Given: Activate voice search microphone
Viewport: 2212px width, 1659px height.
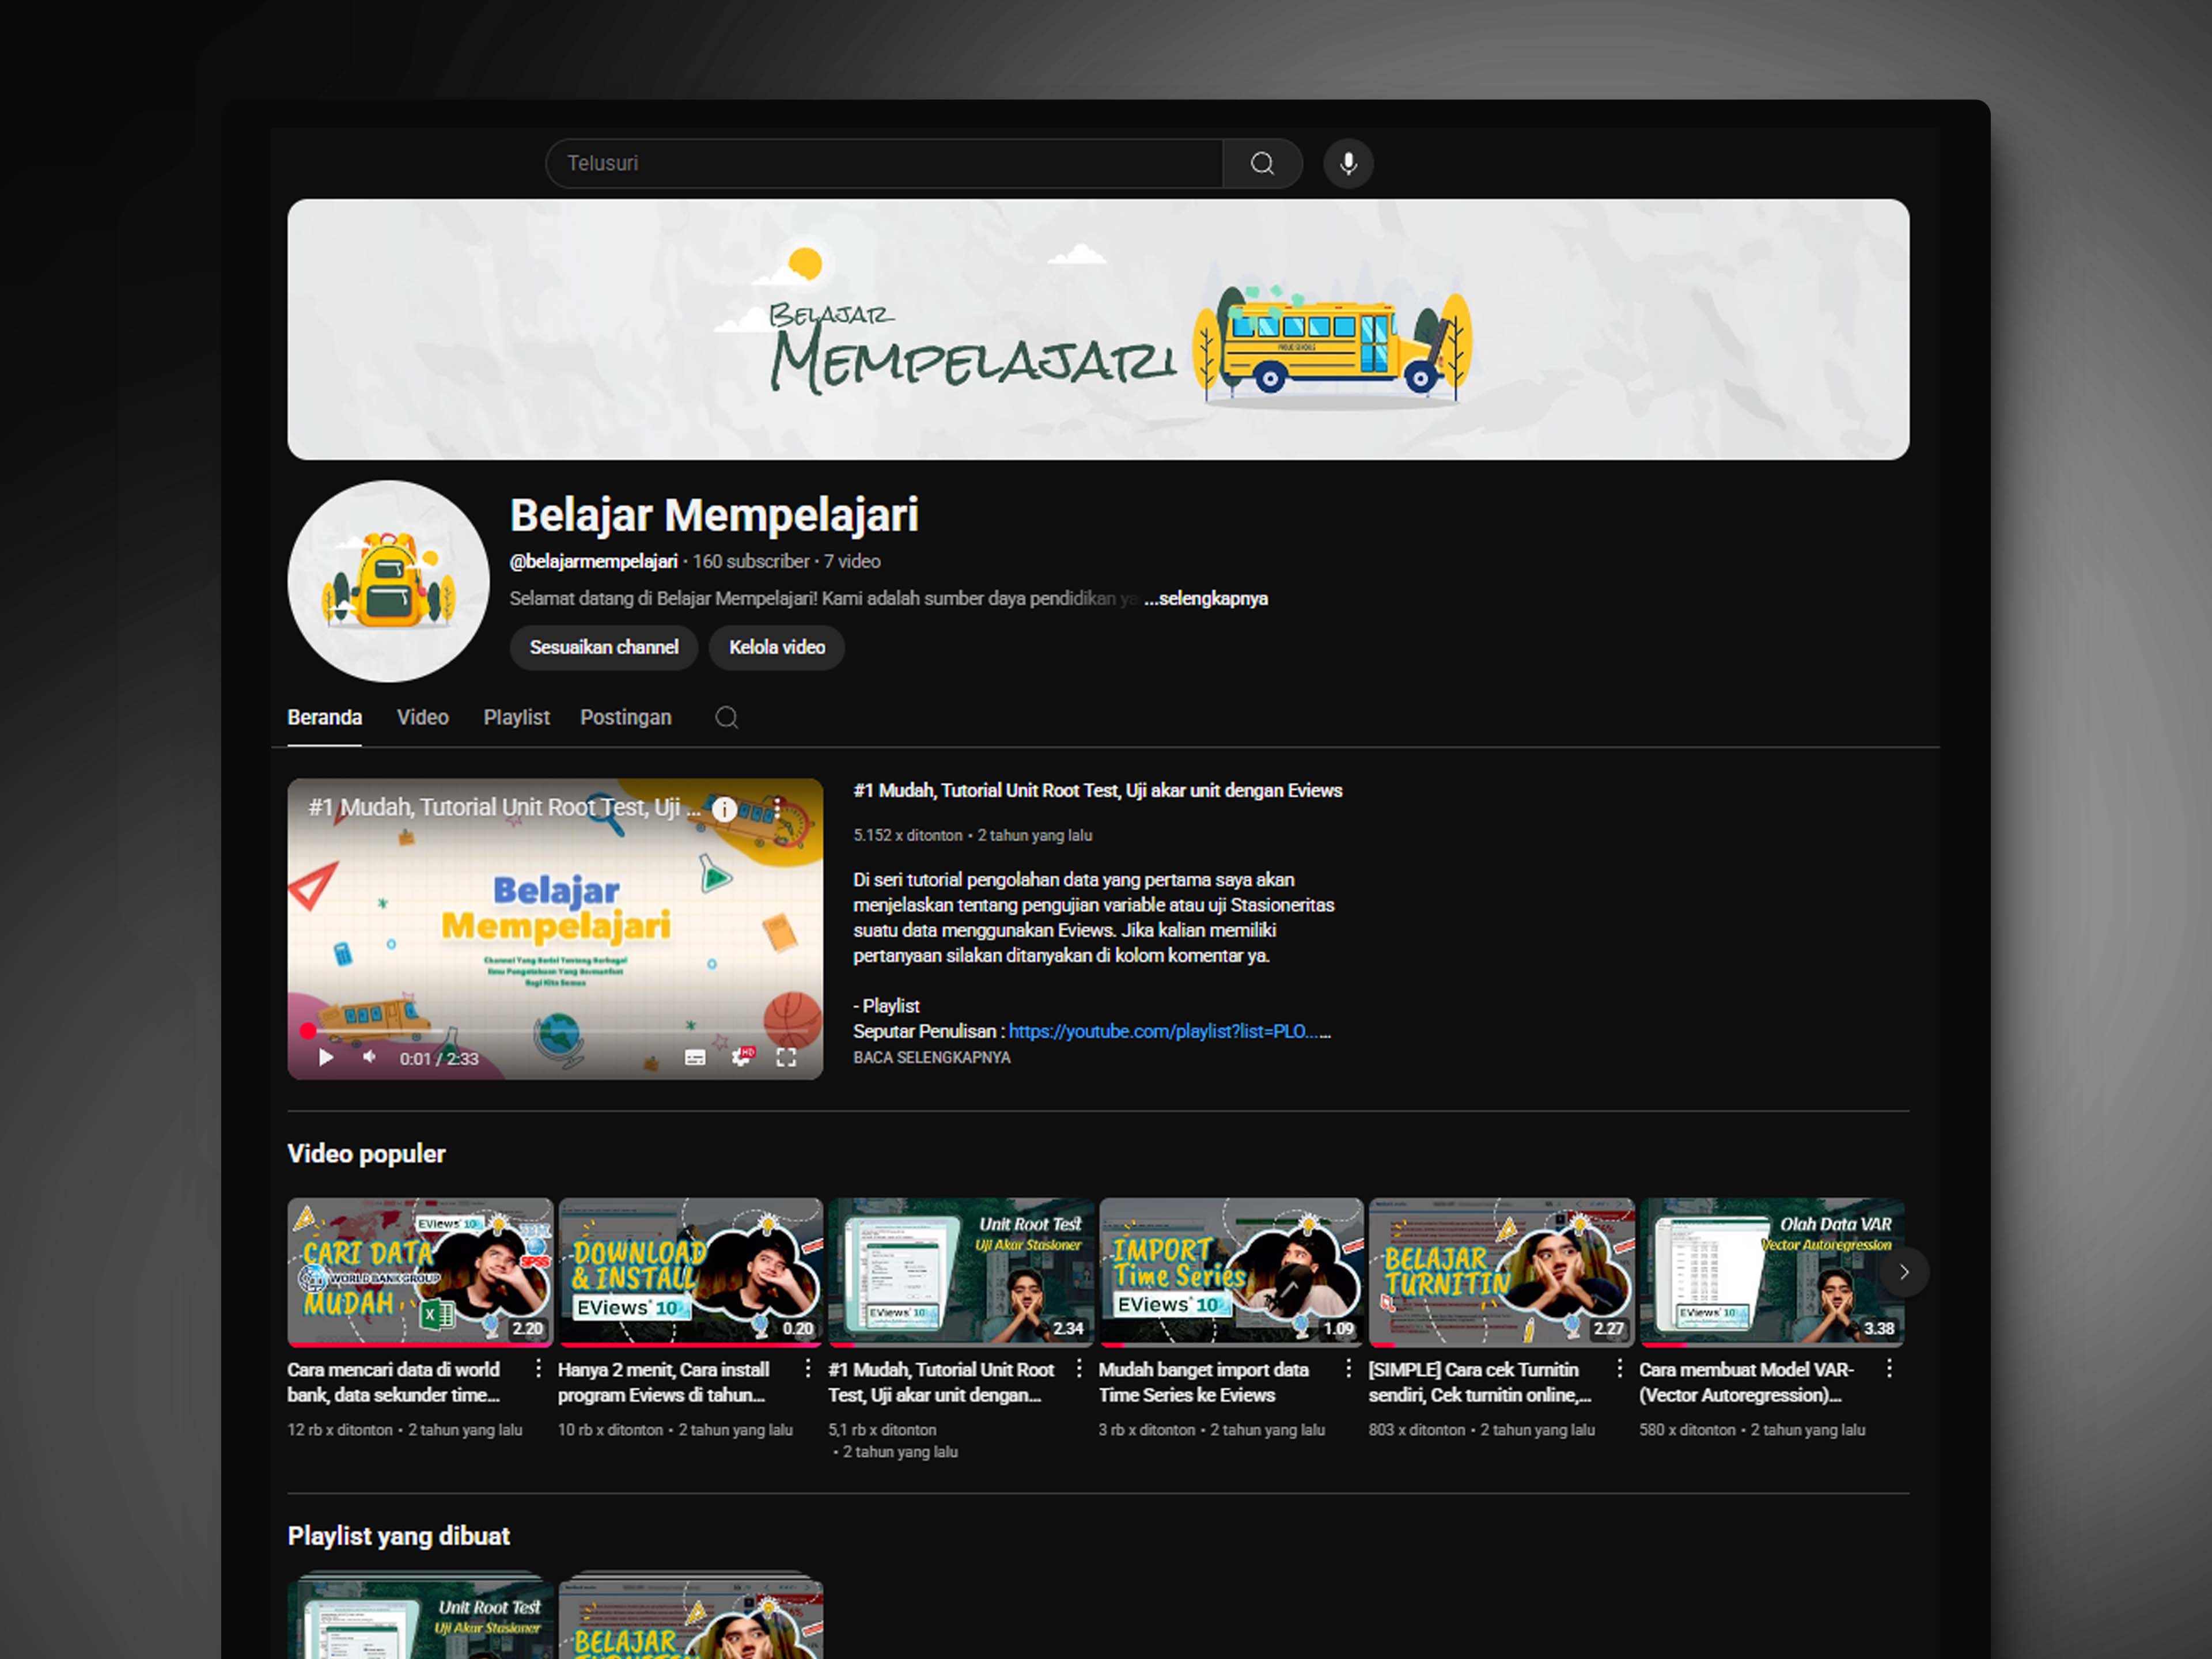Looking at the screenshot, I should [x=1348, y=163].
